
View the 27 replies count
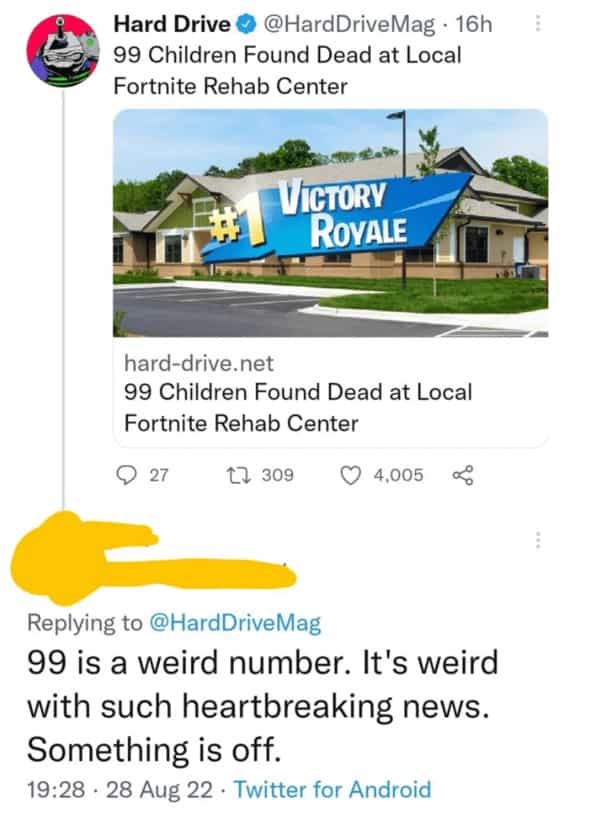point(159,475)
